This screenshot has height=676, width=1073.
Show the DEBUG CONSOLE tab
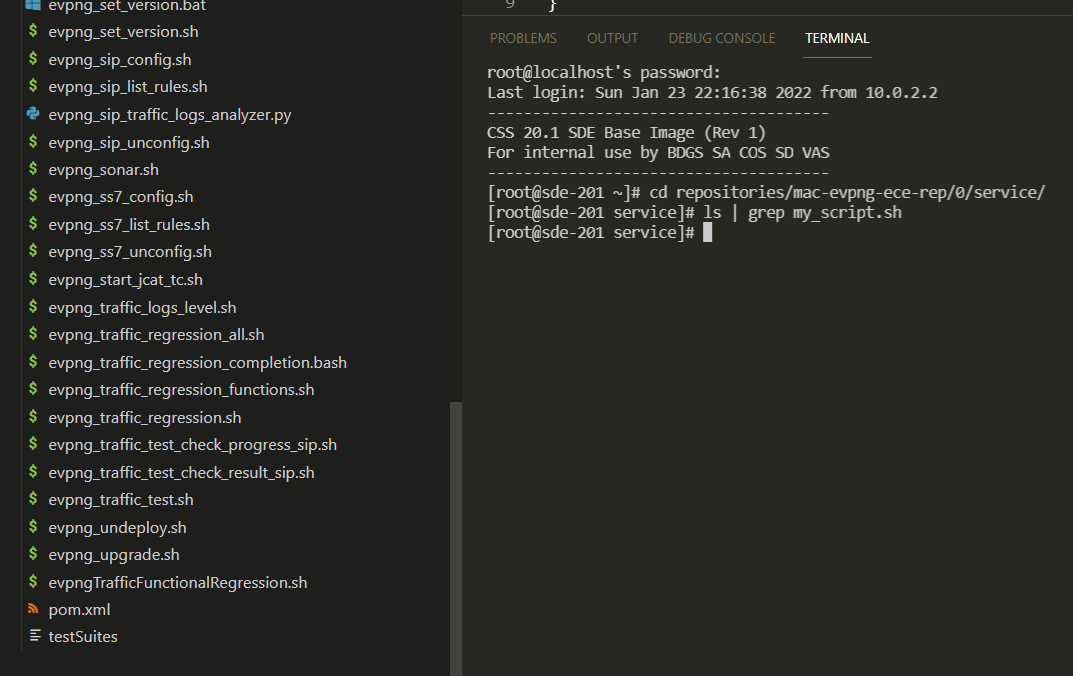721,38
